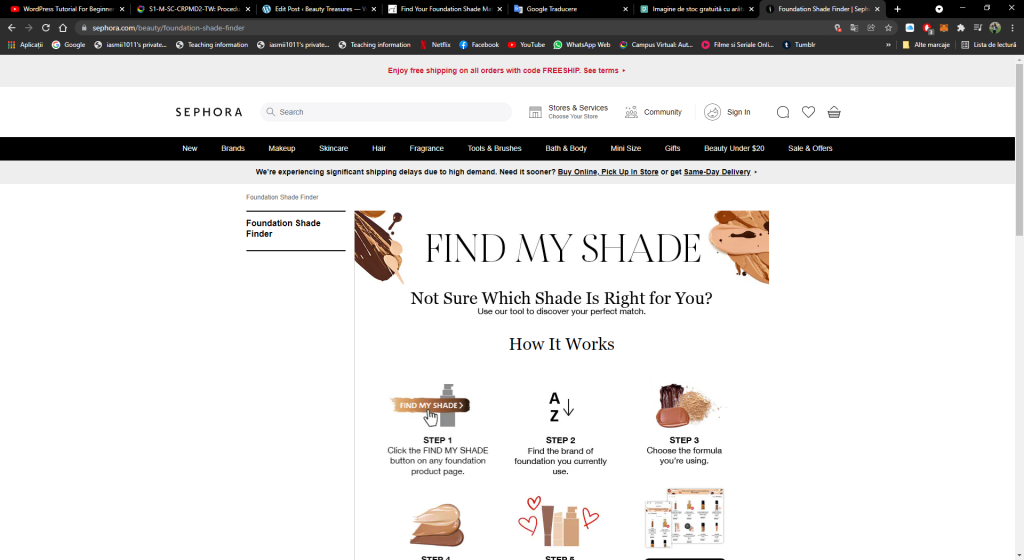Click the browser back arrow
The height and width of the screenshot is (560, 1024).
(11, 28)
